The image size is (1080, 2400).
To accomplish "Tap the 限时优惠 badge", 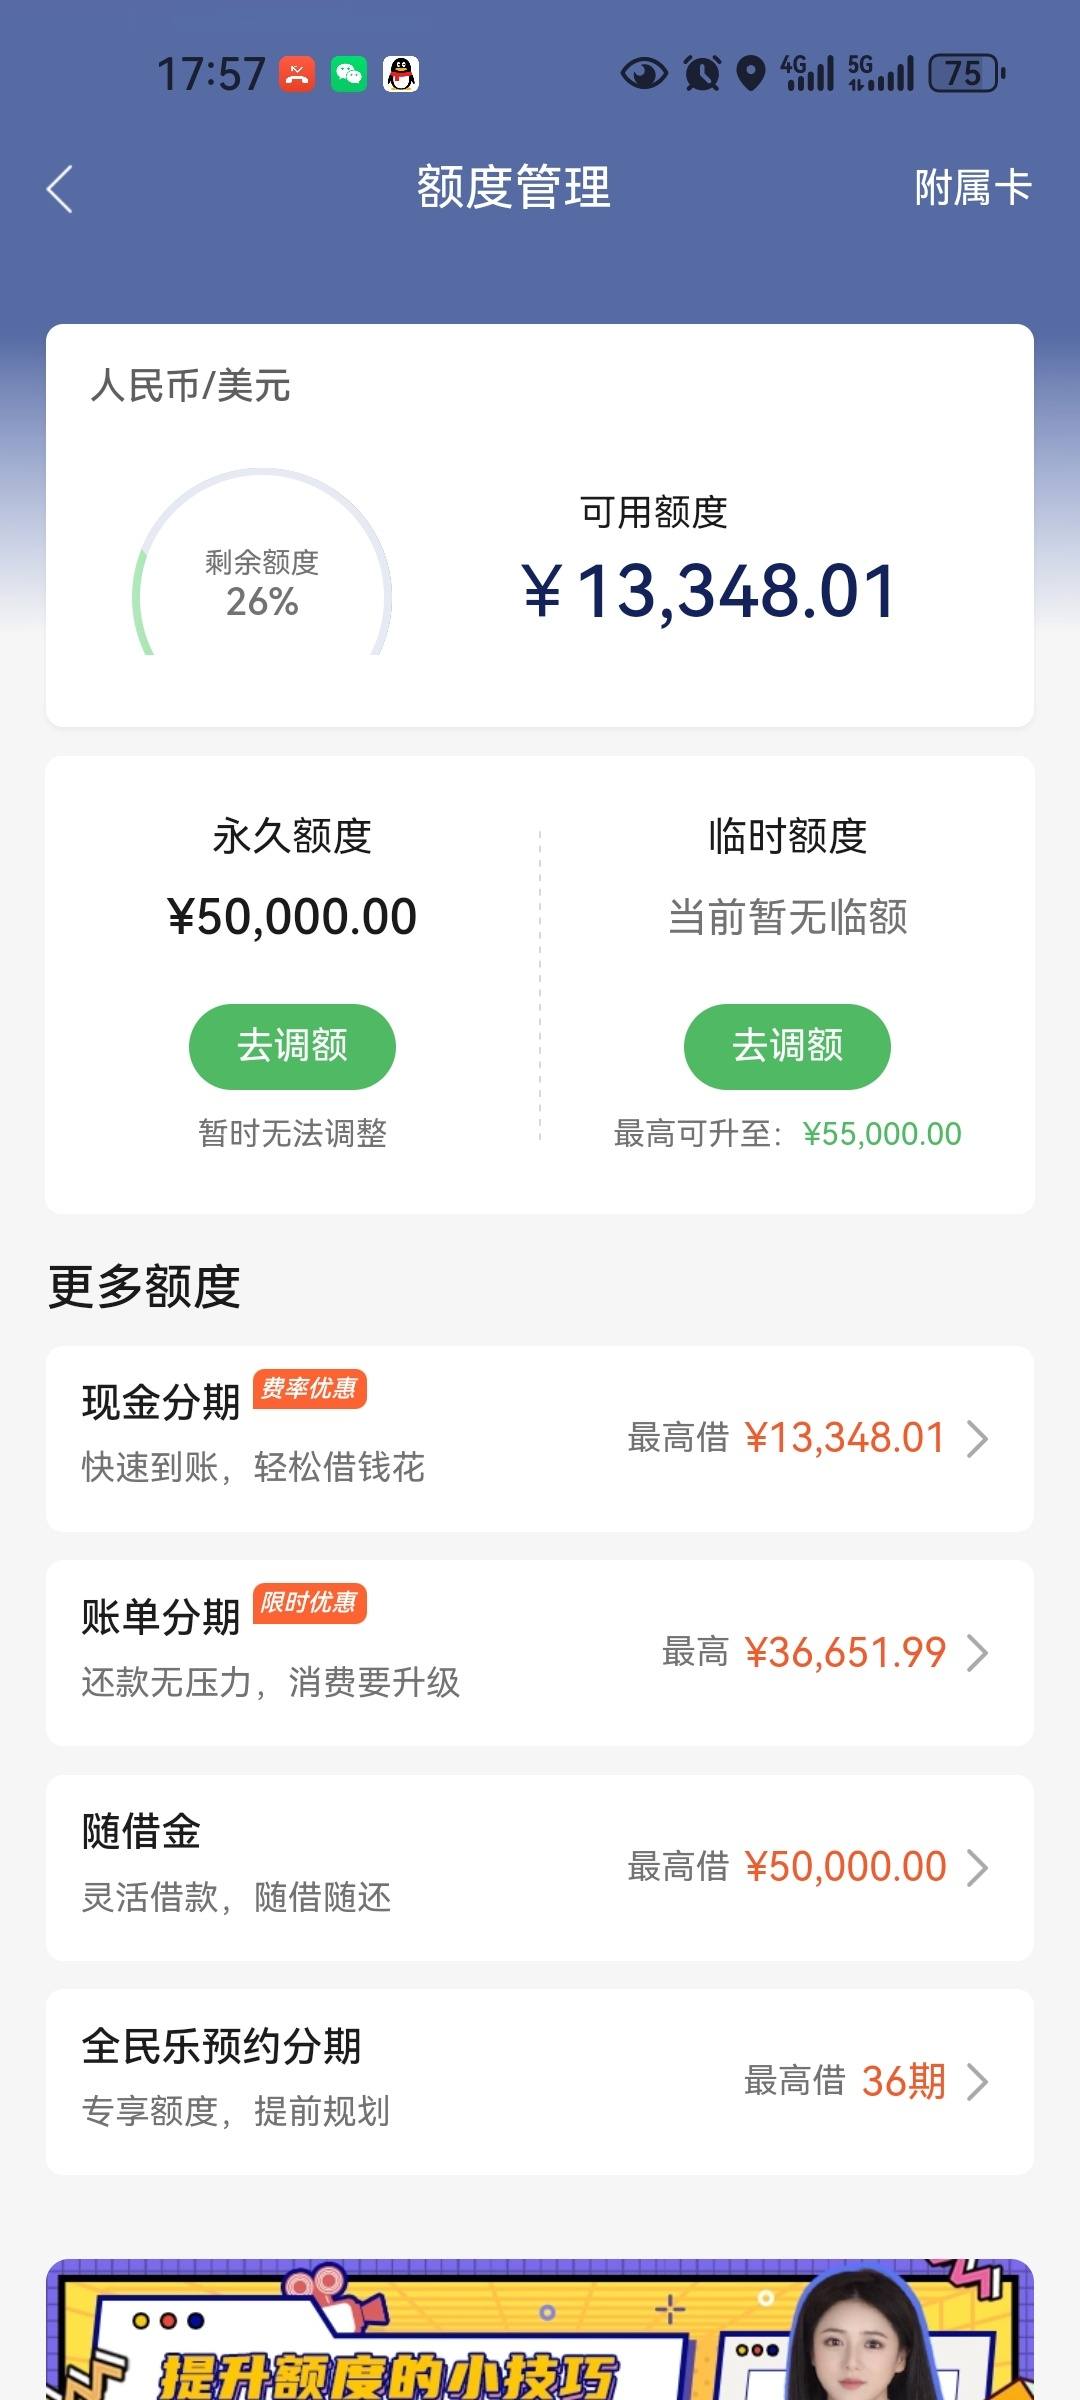I will [x=310, y=1603].
